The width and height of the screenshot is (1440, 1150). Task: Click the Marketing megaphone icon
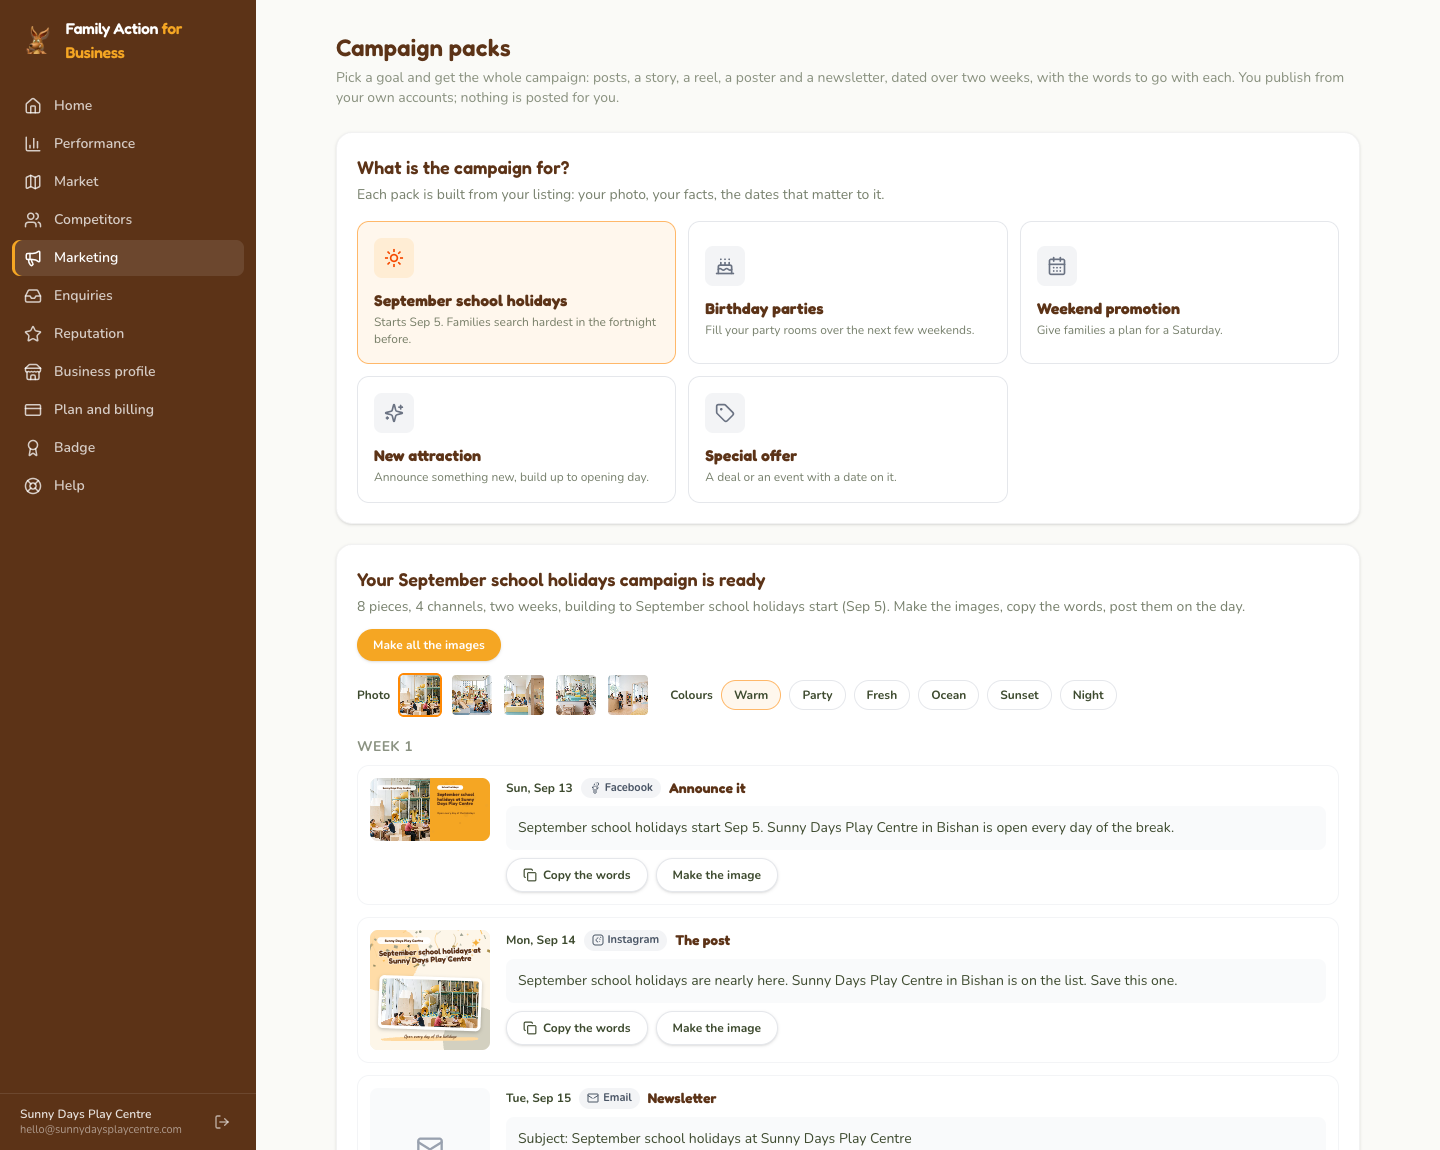coord(33,257)
